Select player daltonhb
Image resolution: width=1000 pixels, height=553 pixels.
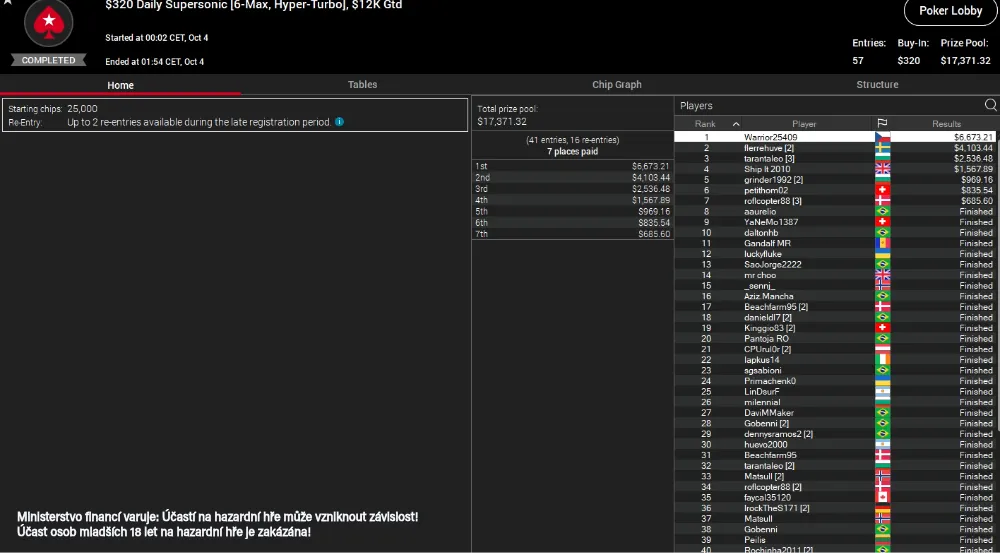[x=761, y=233]
